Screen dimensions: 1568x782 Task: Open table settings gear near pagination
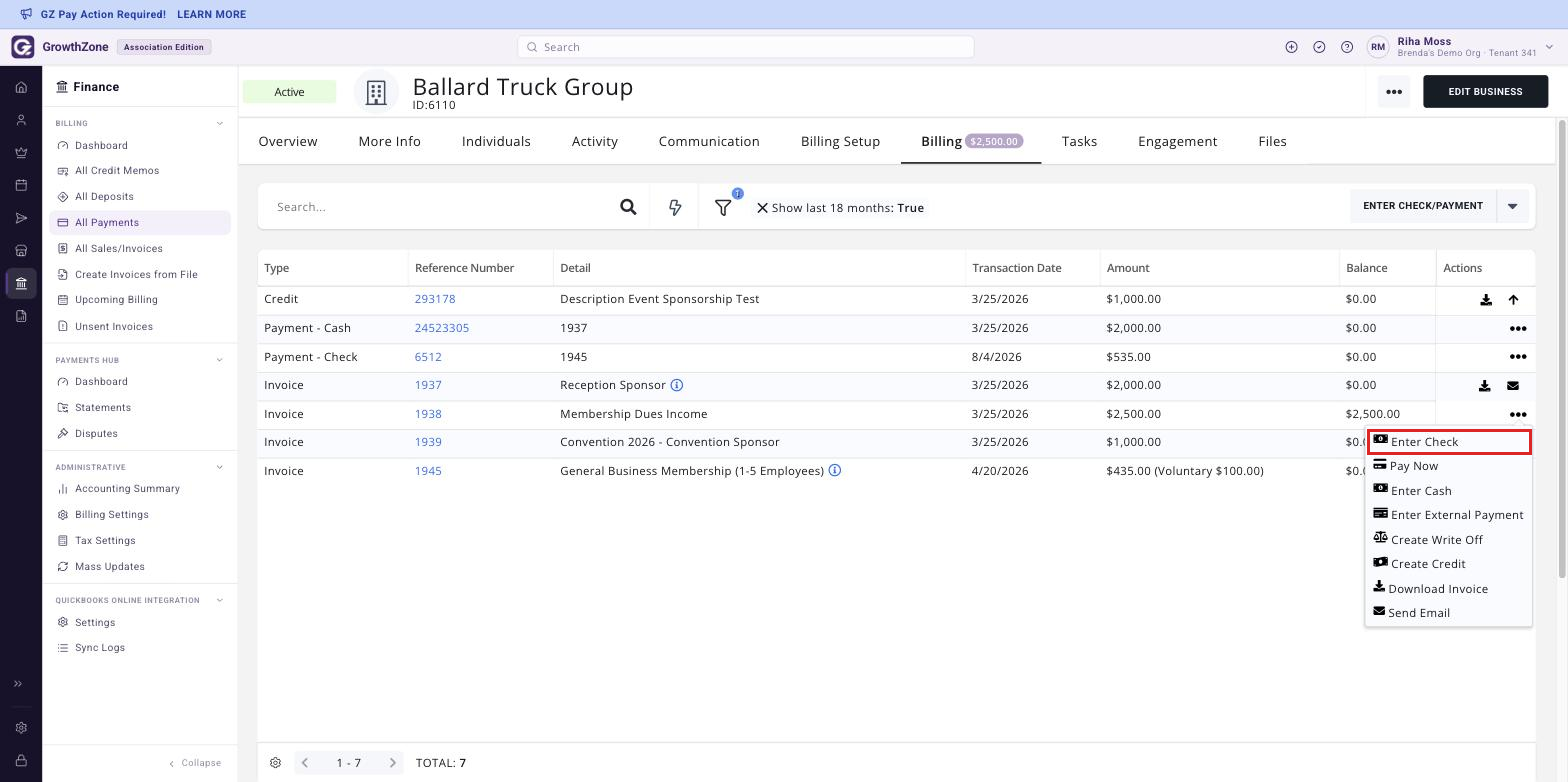[x=275, y=763]
